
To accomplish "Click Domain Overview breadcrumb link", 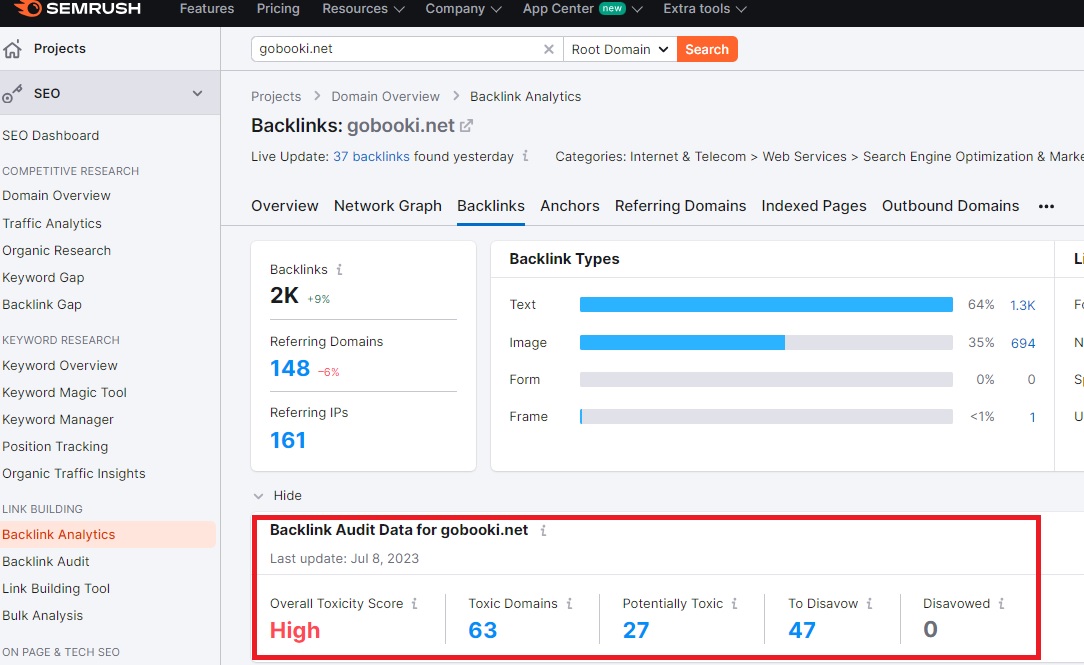I will click(385, 97).
